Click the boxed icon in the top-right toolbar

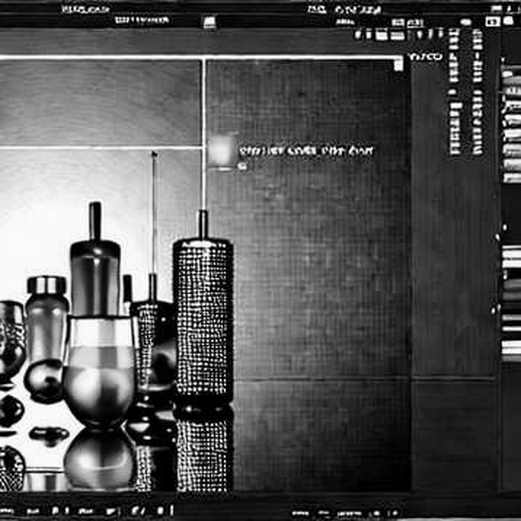(x=492, y=22)
